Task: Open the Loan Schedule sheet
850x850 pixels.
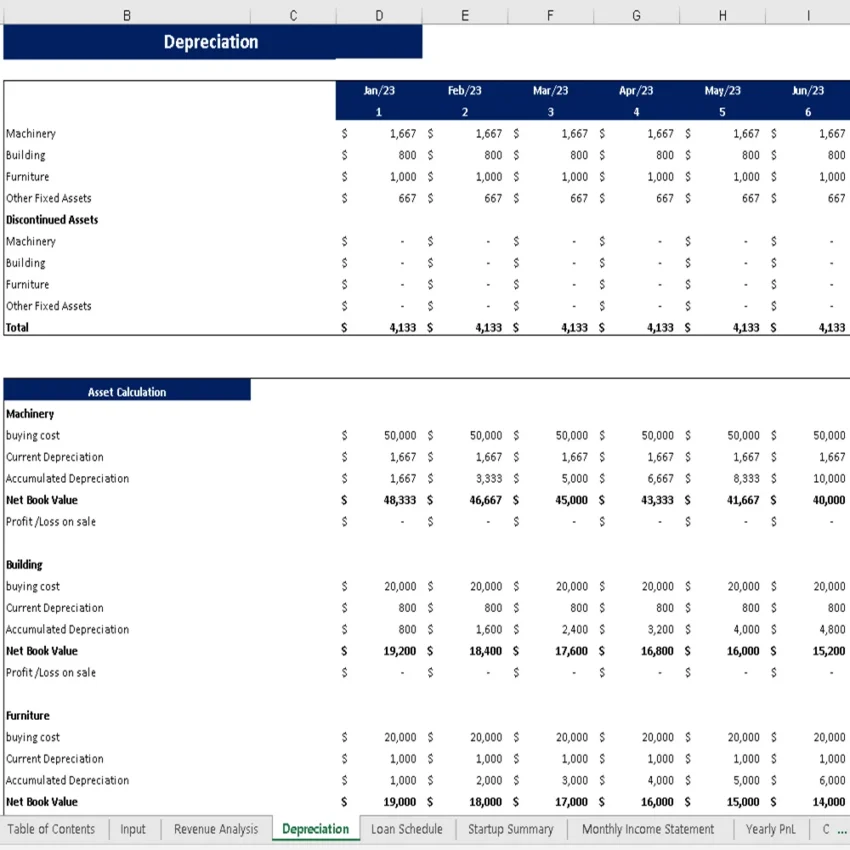Action: 405,829
